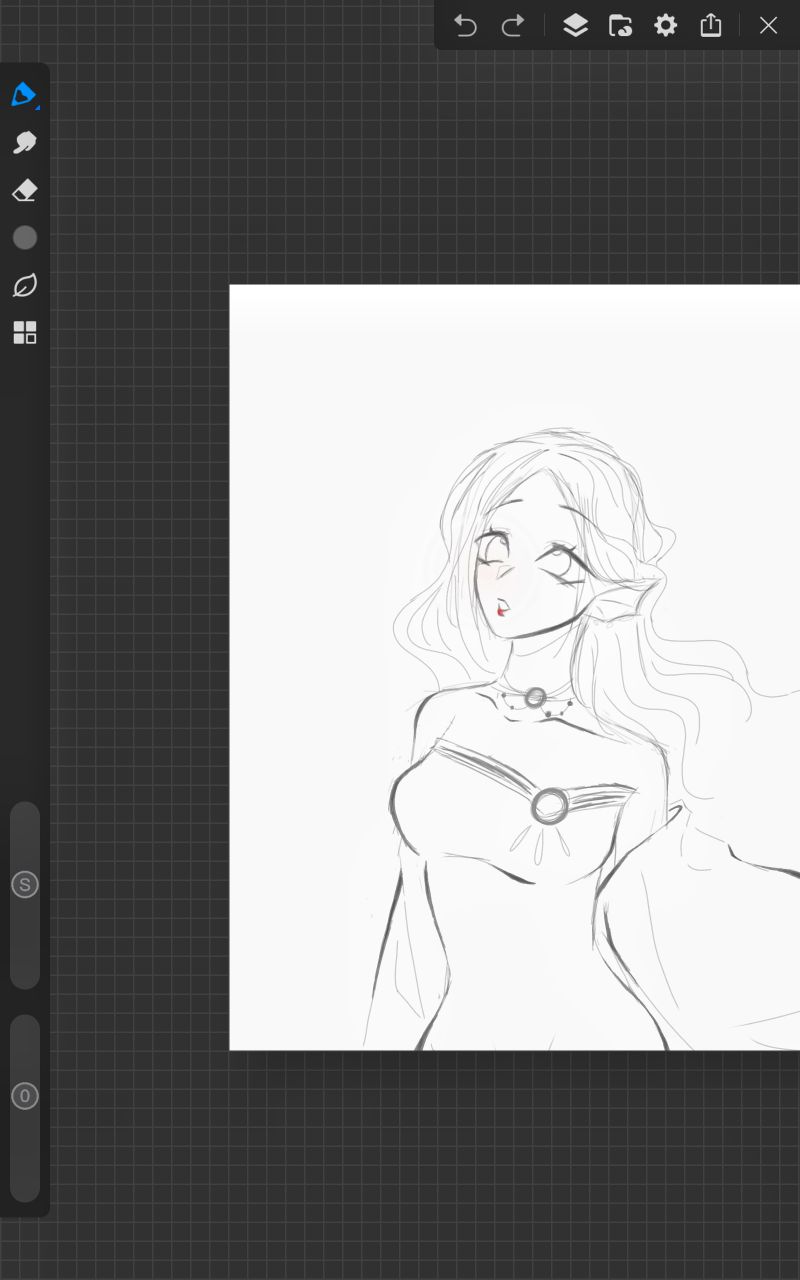Image resolution: width=800 pixels, height=1280 pixels.
Task: Click the necklace pendant circle in the drawing
Action: click(535, 697)
